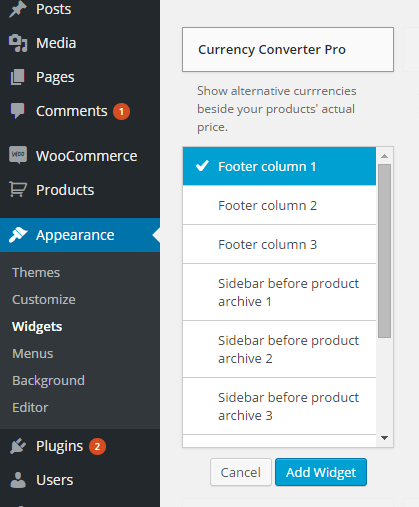
Task: Open the Plugins menu
Action: (80, 446)
